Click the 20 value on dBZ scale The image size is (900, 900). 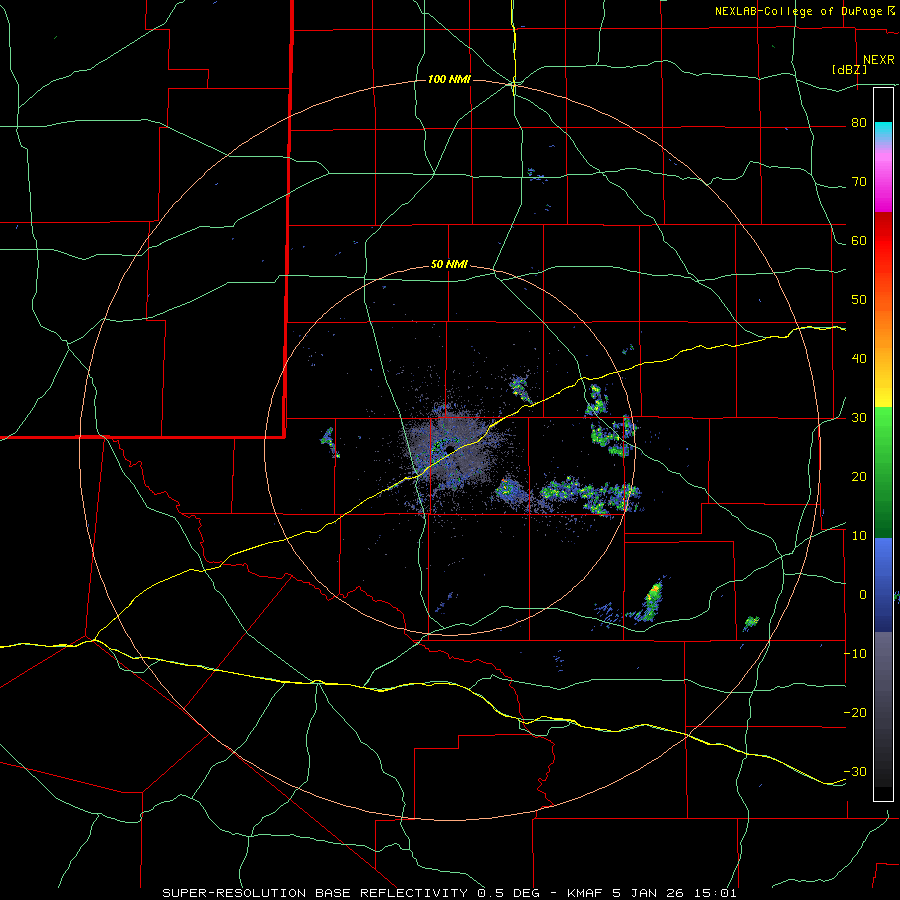click(859, 477)
